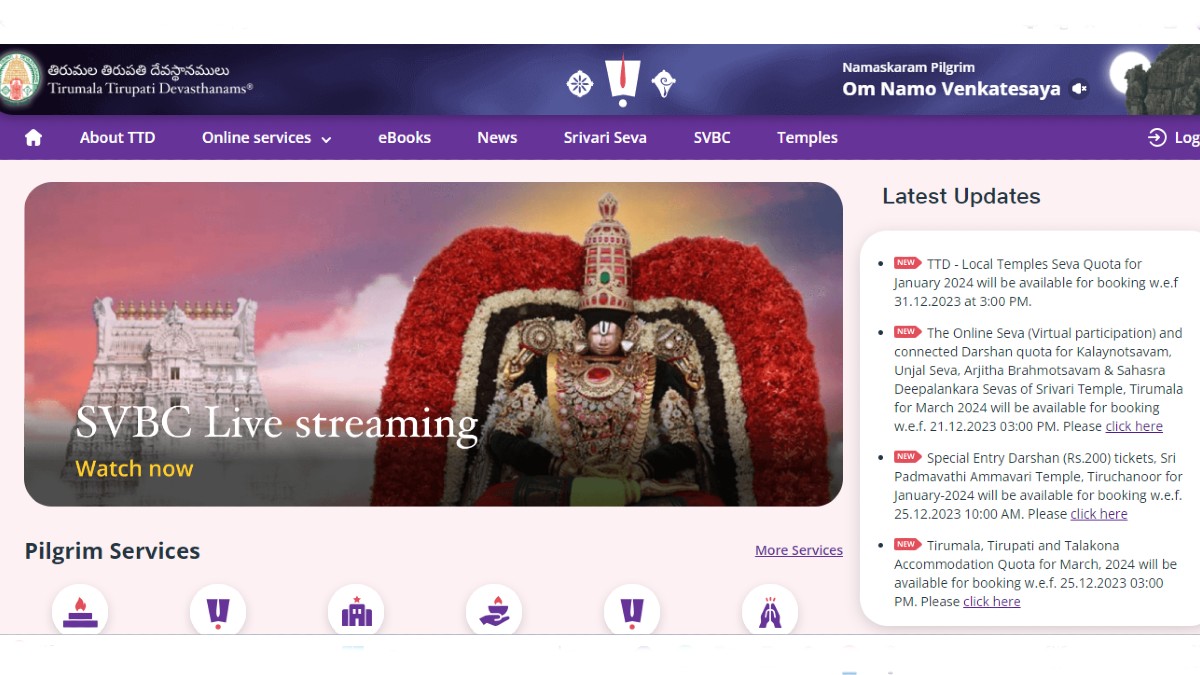
Task: Go to the Srivari Seva page
Action: click(x=605, y=138)
